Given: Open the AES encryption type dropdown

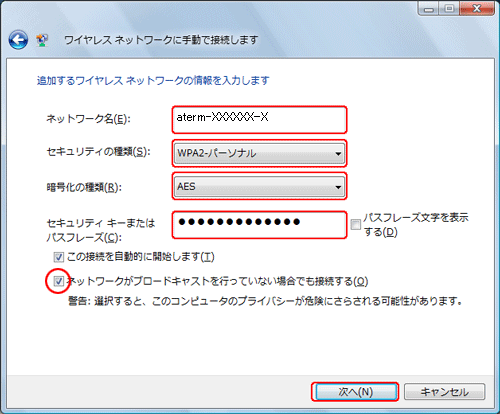Looking at the screenshot, I should coord(259,187).
